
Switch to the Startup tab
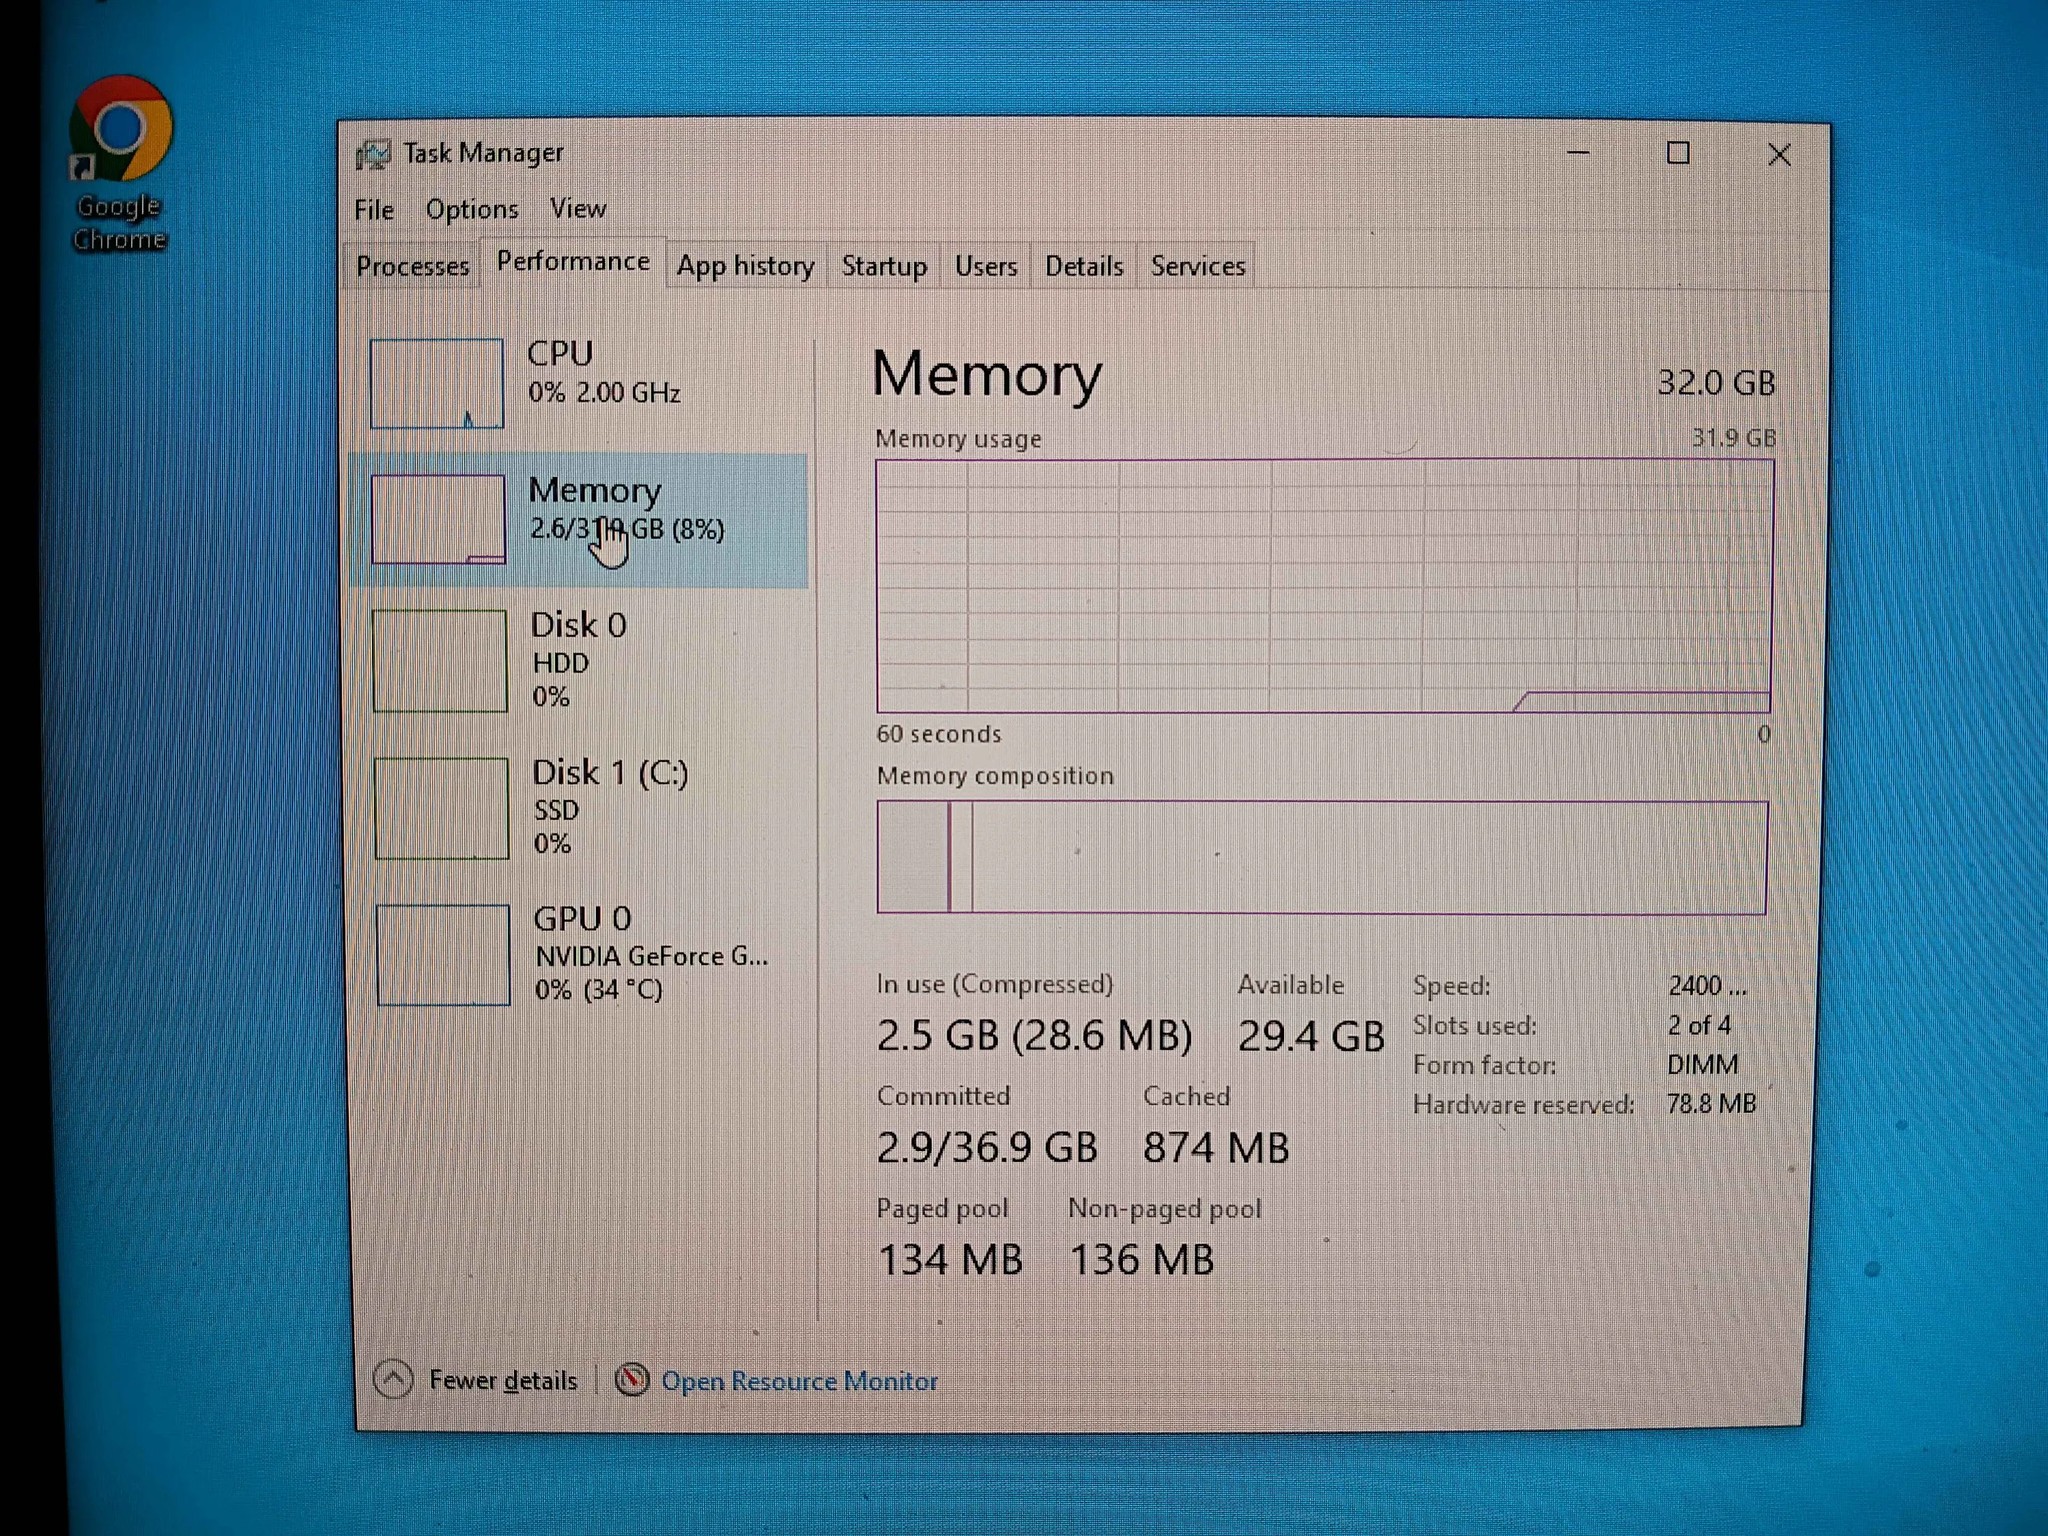coord(884,266)
